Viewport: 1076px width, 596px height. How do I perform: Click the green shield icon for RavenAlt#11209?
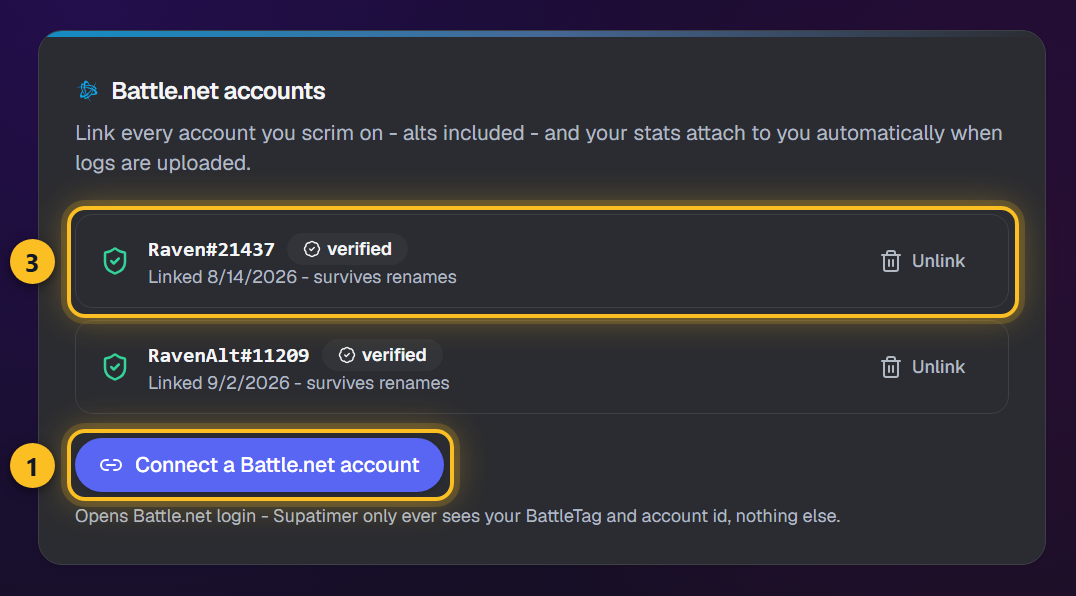click(x=115, y=367)
